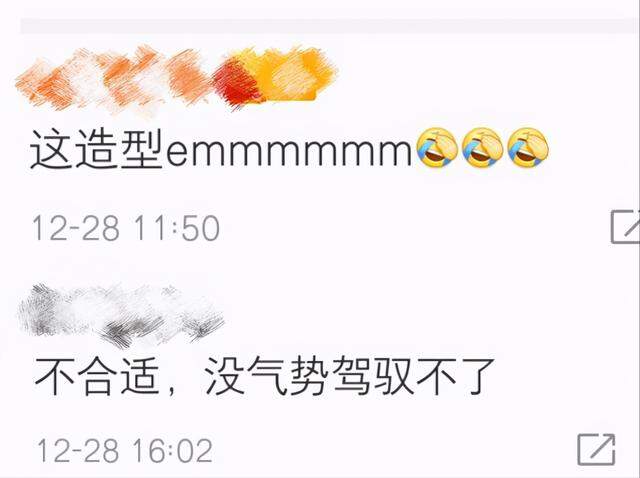
Task: Click the 11:50 time under the first comment
Action: [x=176, y=228]
